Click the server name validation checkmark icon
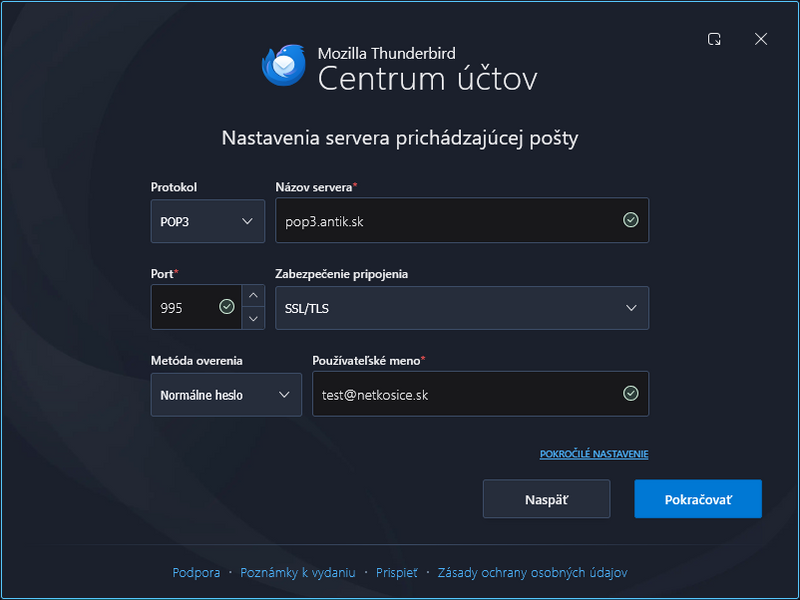 point(631,220)
